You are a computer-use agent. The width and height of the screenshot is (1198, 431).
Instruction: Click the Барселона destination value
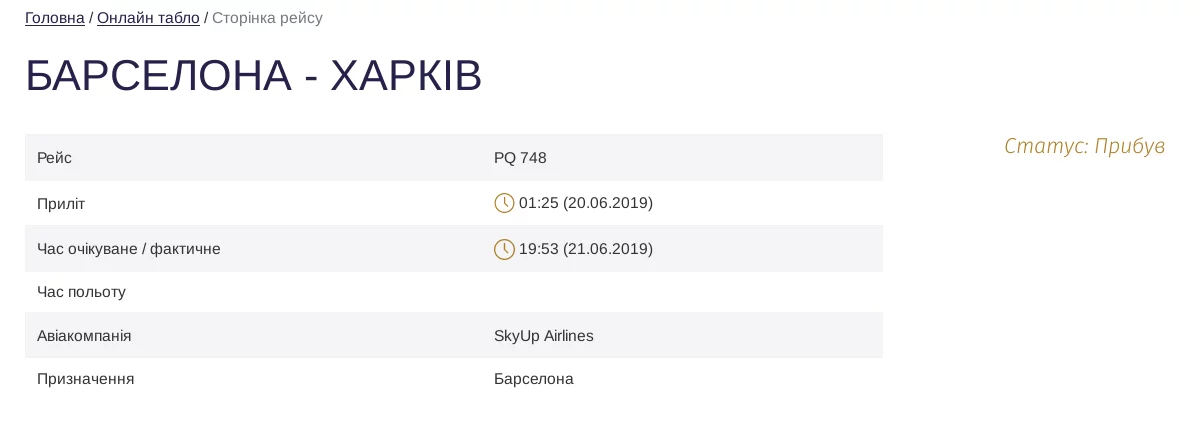click(533, 379)
